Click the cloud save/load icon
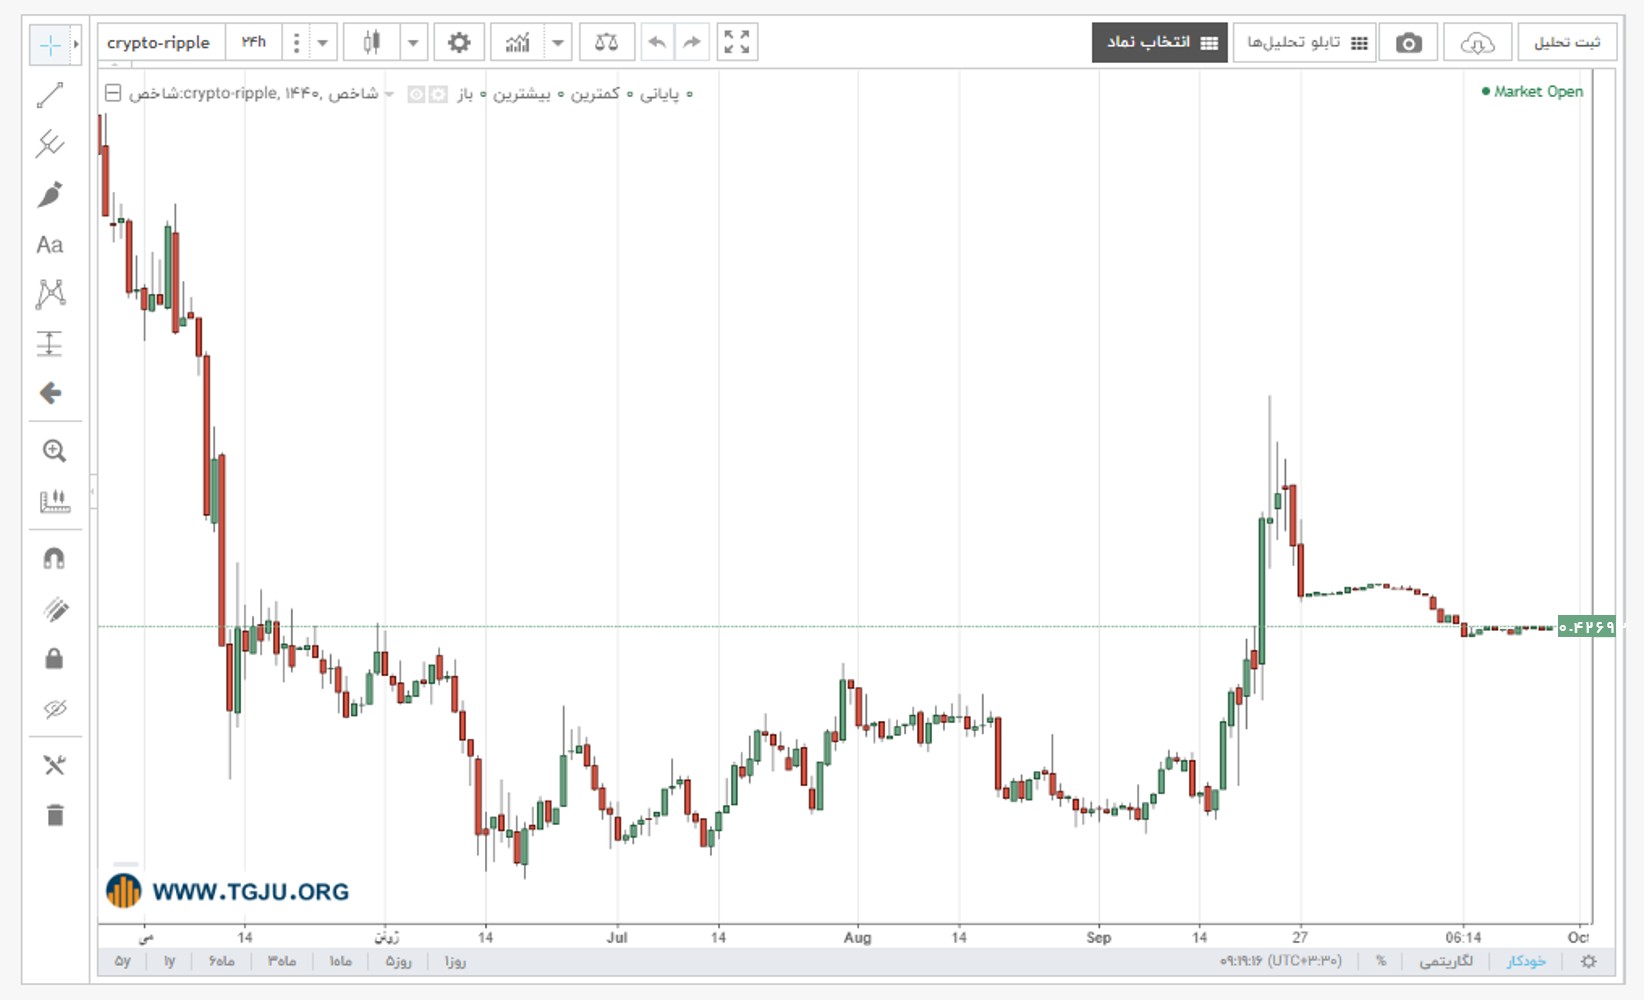The height and width of the screenshot is (1000, 1644). click(1477, 42)
